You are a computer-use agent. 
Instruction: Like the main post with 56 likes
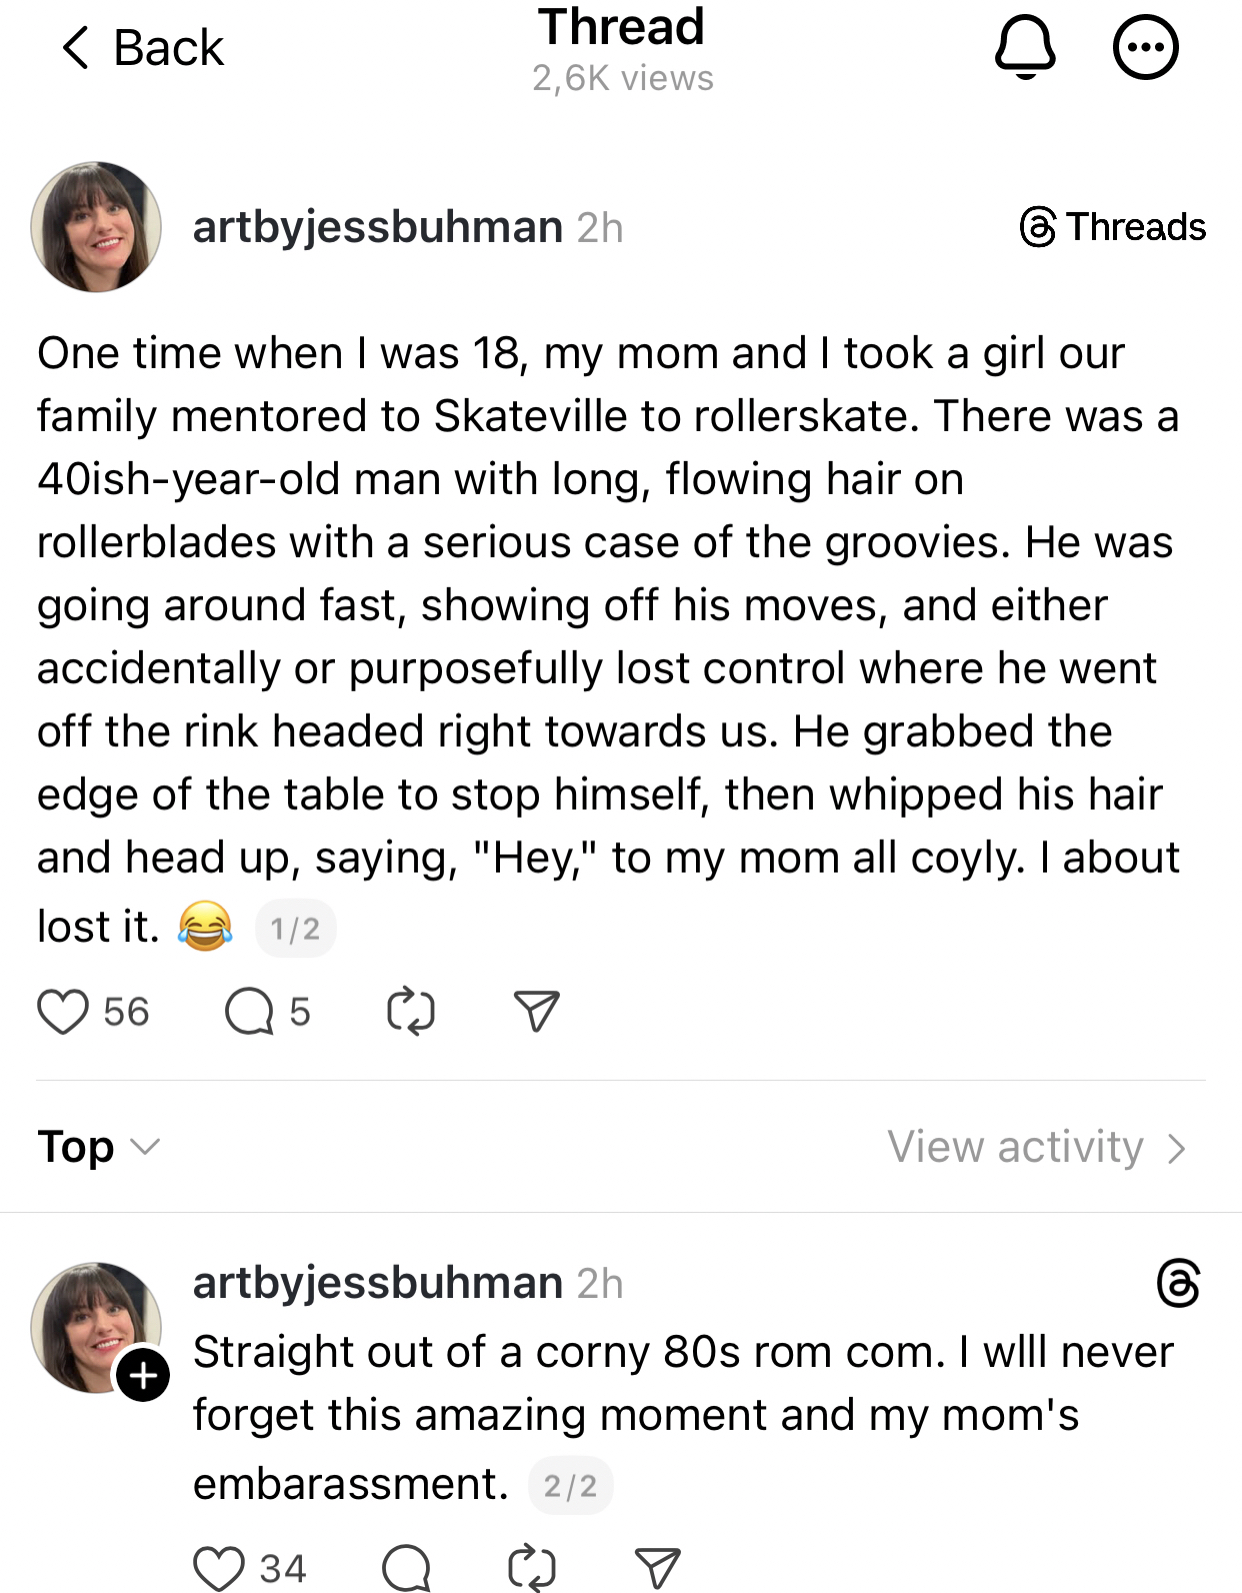[x=63, y=1012]
